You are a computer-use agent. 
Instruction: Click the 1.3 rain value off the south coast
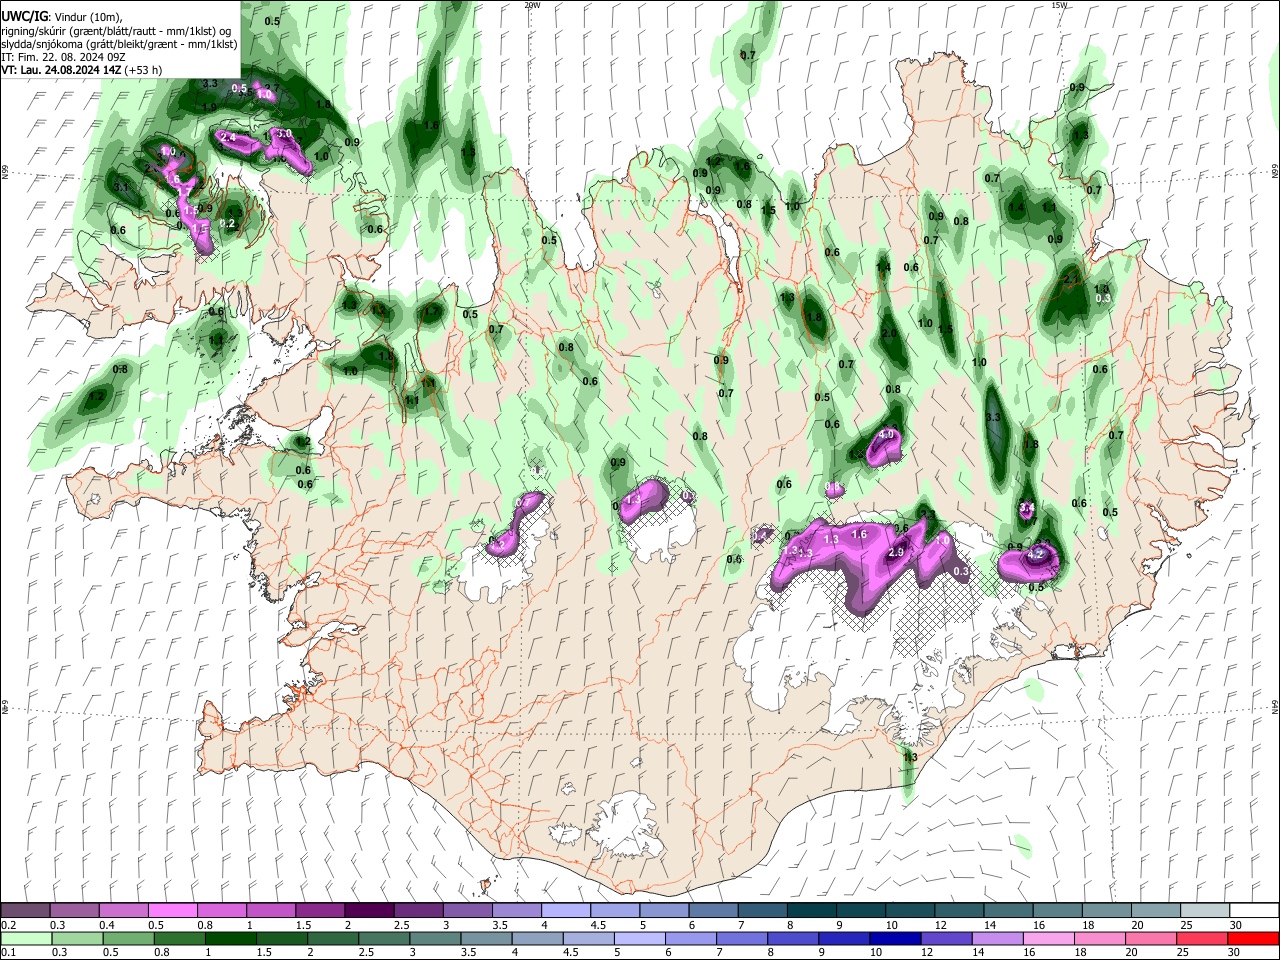coord(910,758)
